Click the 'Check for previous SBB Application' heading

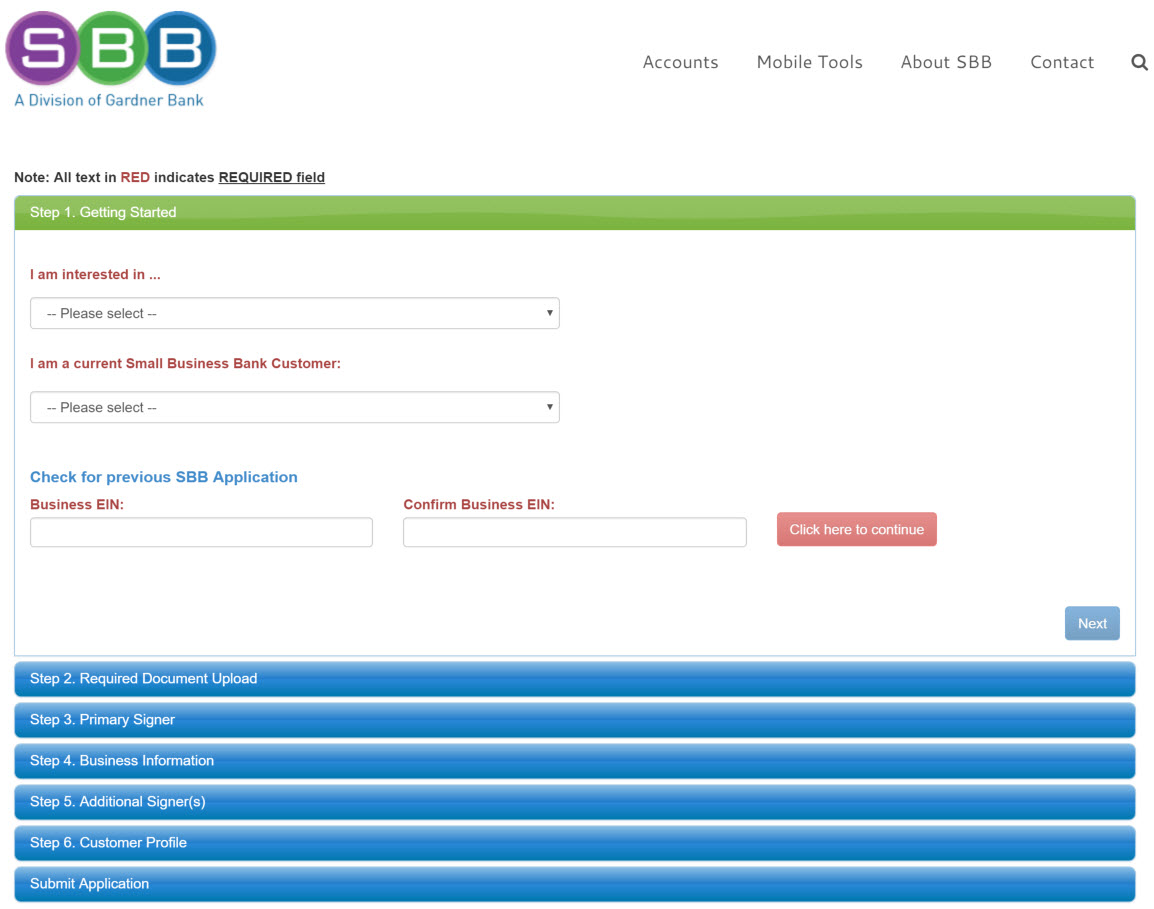click(x=163, y=477)
